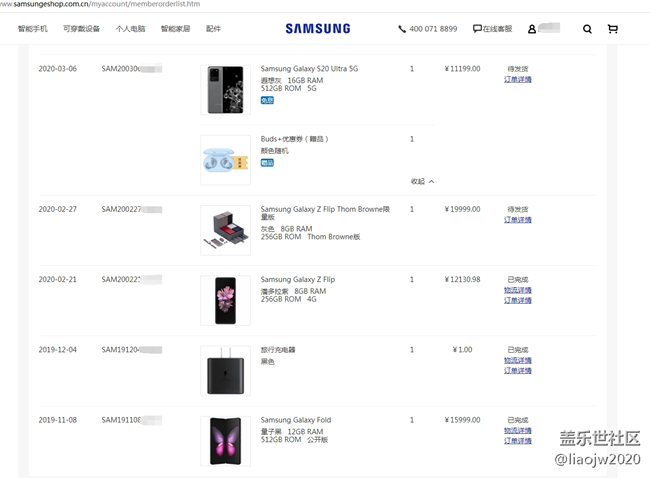Click the search magnifier icon

(x=587, y=29)
